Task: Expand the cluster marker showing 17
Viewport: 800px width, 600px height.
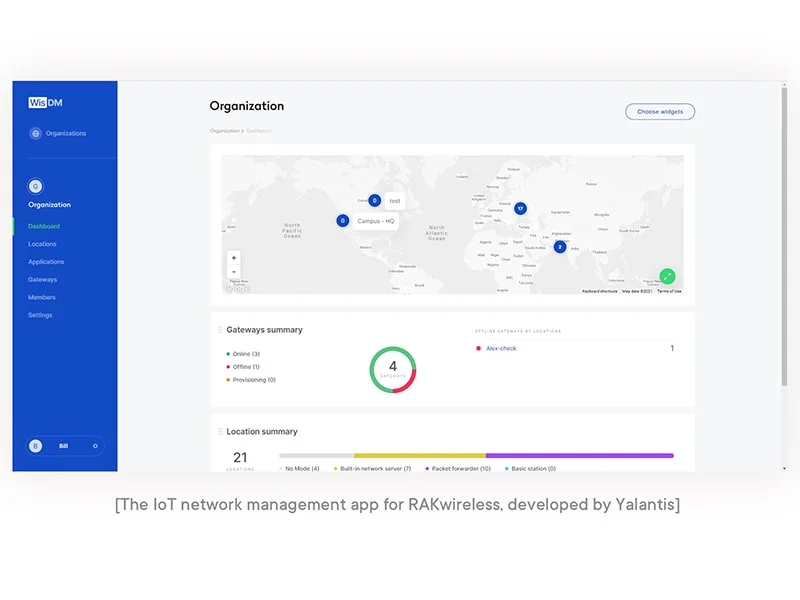Action: click(520, 208)
